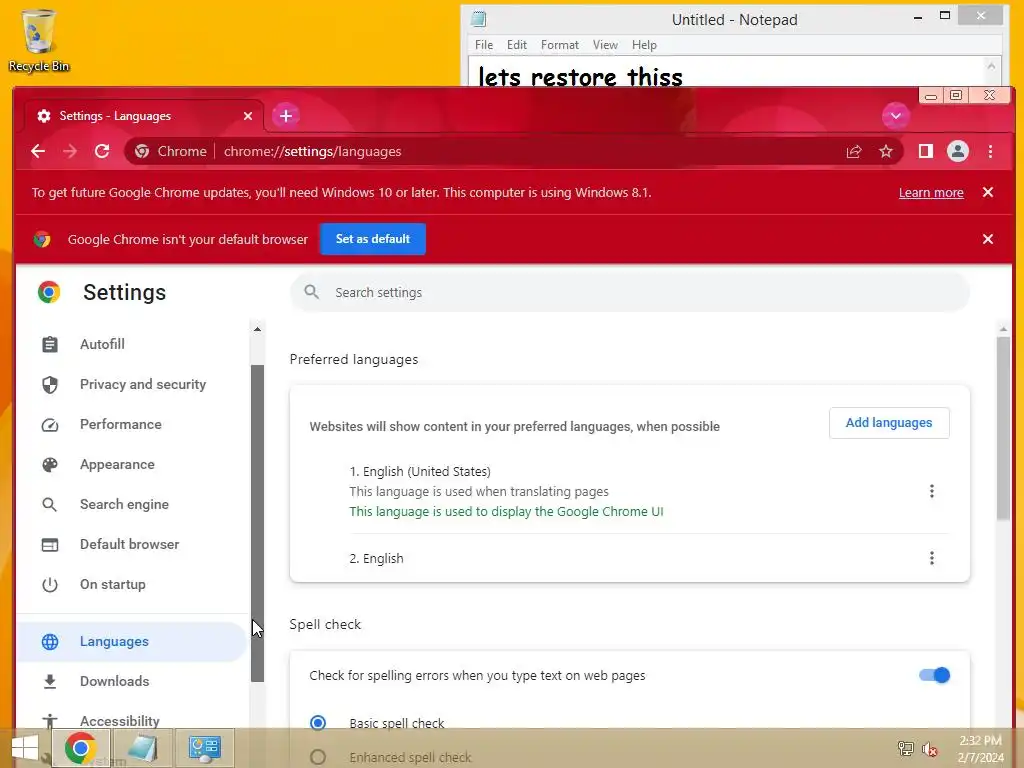Open a new Chrome tab with plus

(x=285, y=116)
